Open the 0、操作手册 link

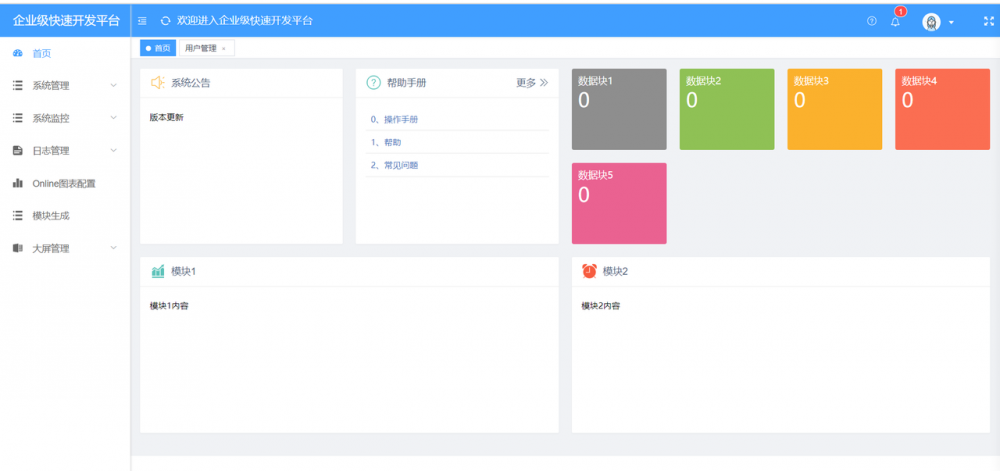click(x=394, y=119)
